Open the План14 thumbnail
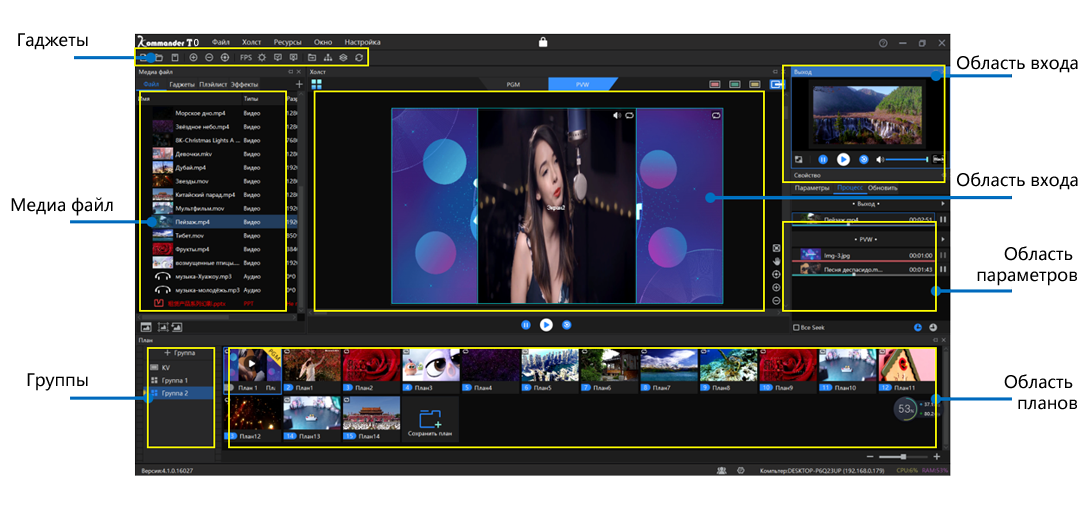 (372, 418)
